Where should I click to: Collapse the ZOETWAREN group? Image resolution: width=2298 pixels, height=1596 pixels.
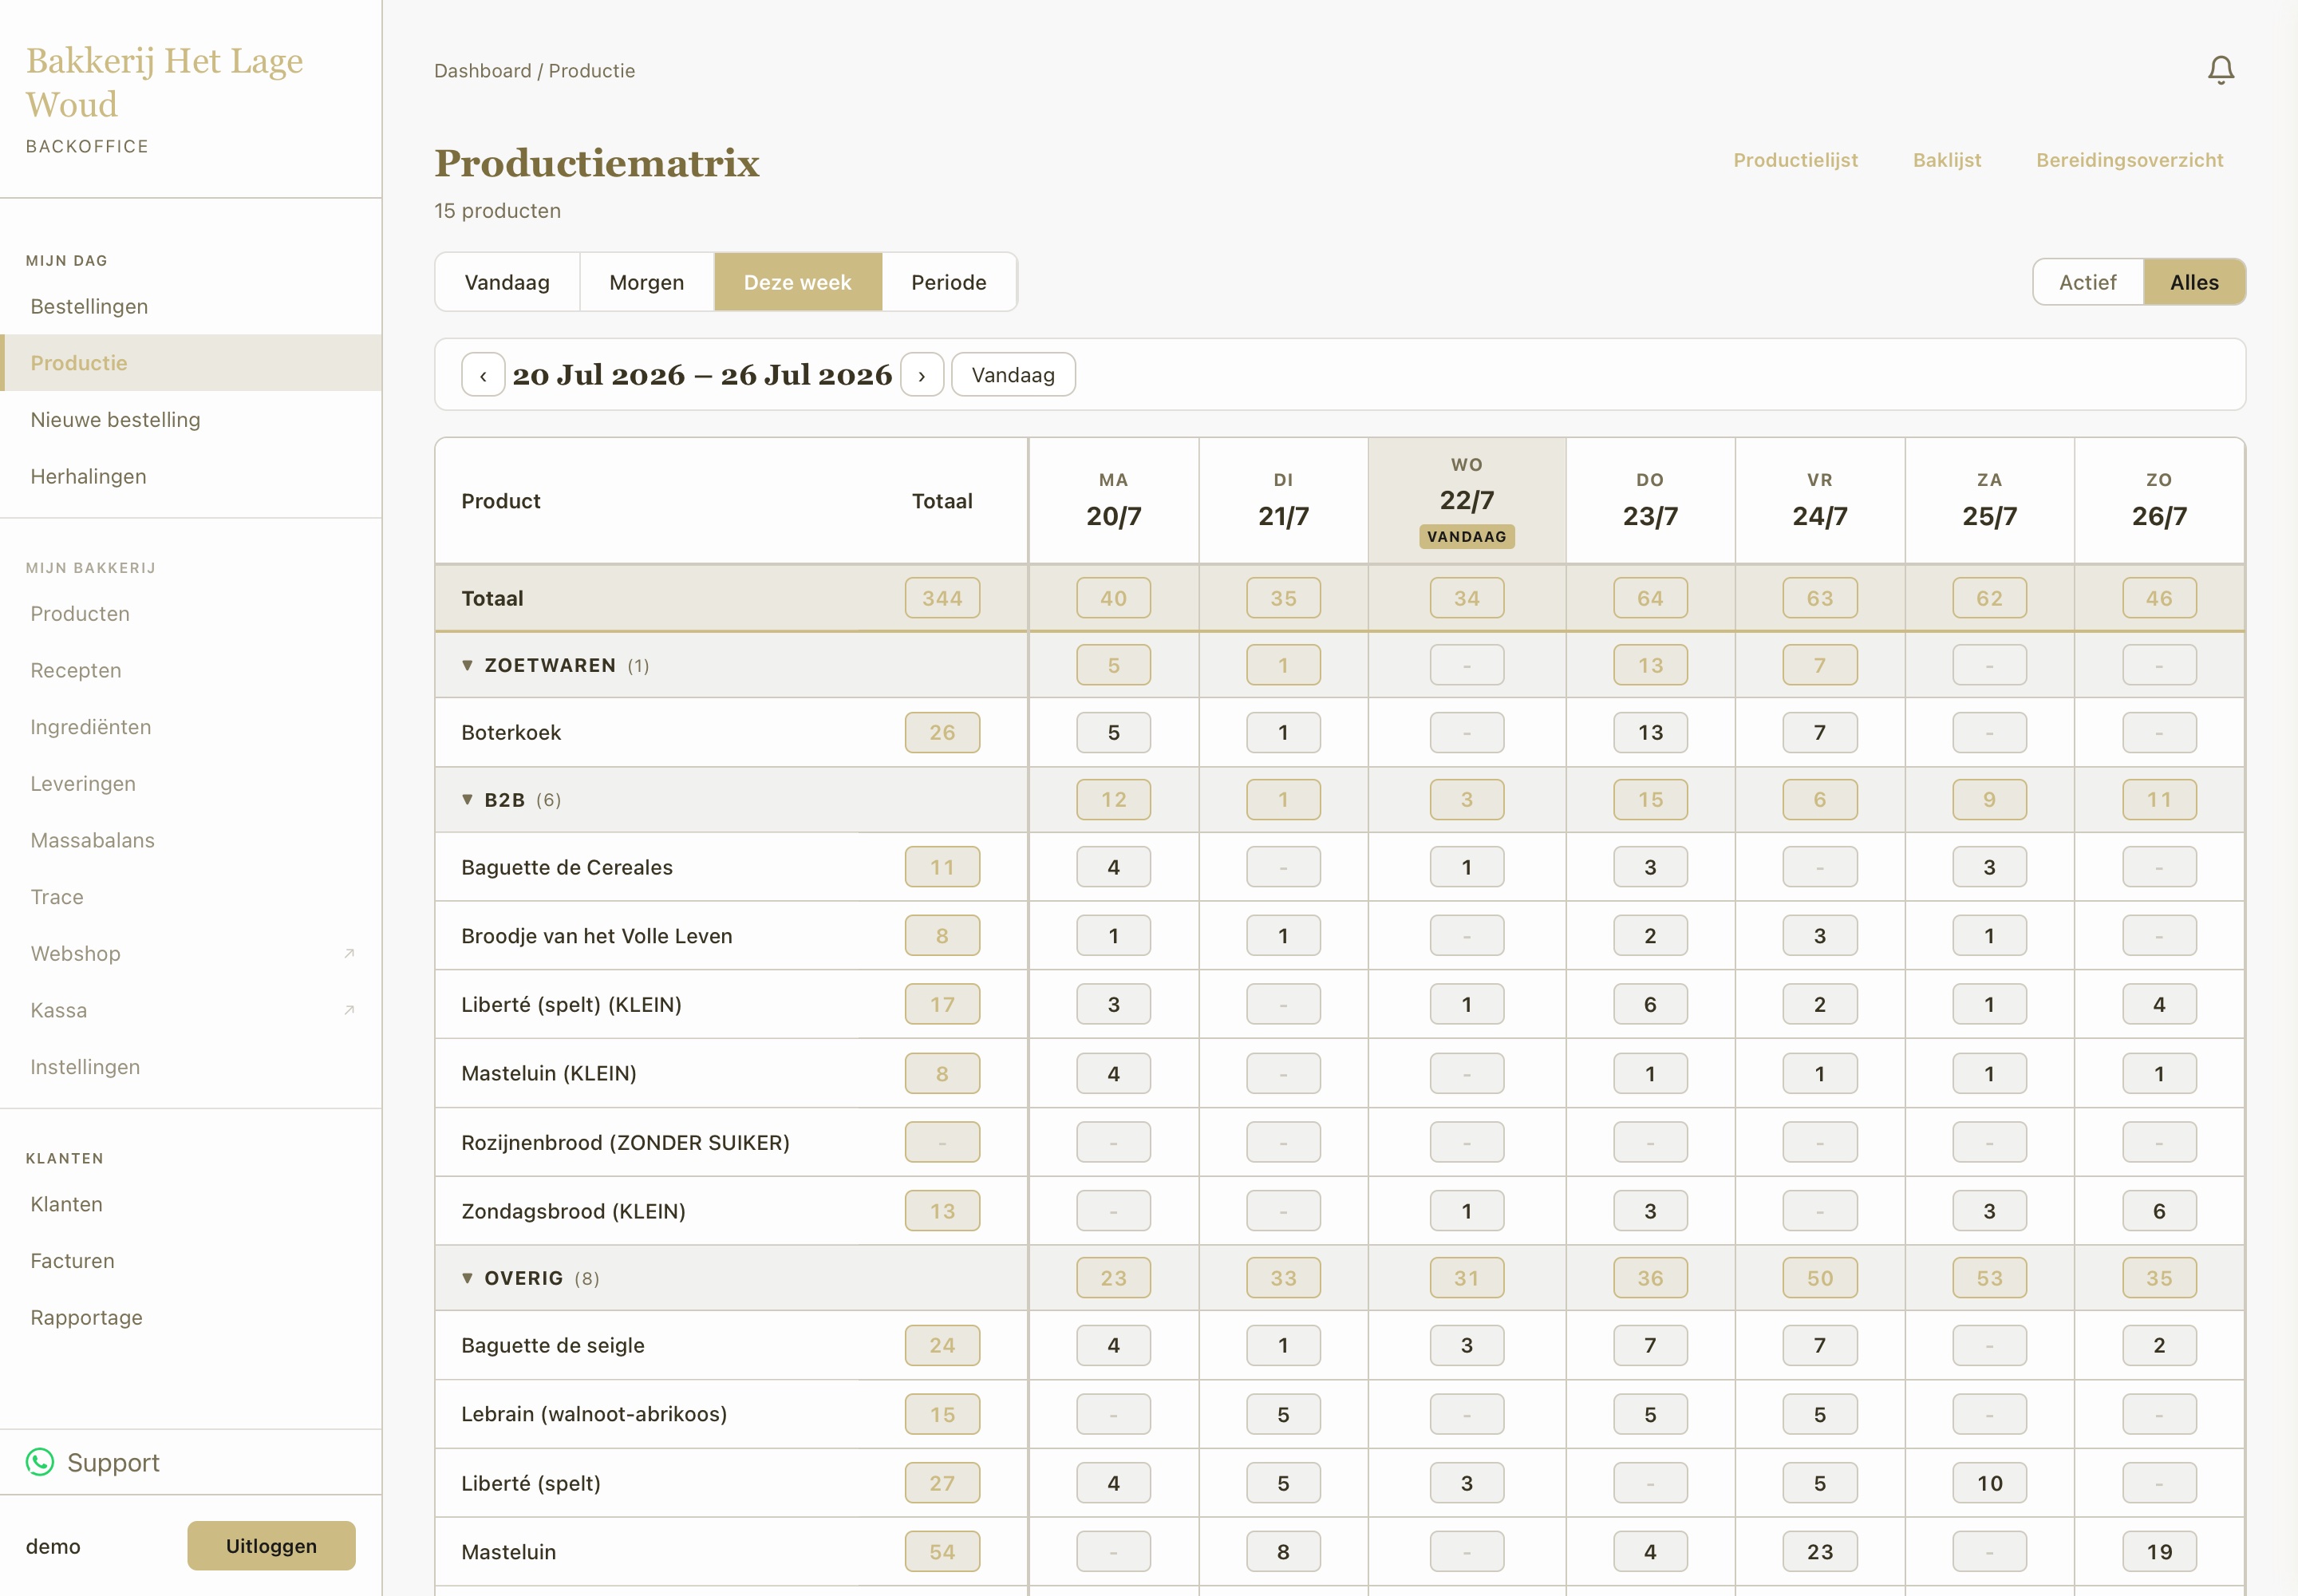pos(467,665)
